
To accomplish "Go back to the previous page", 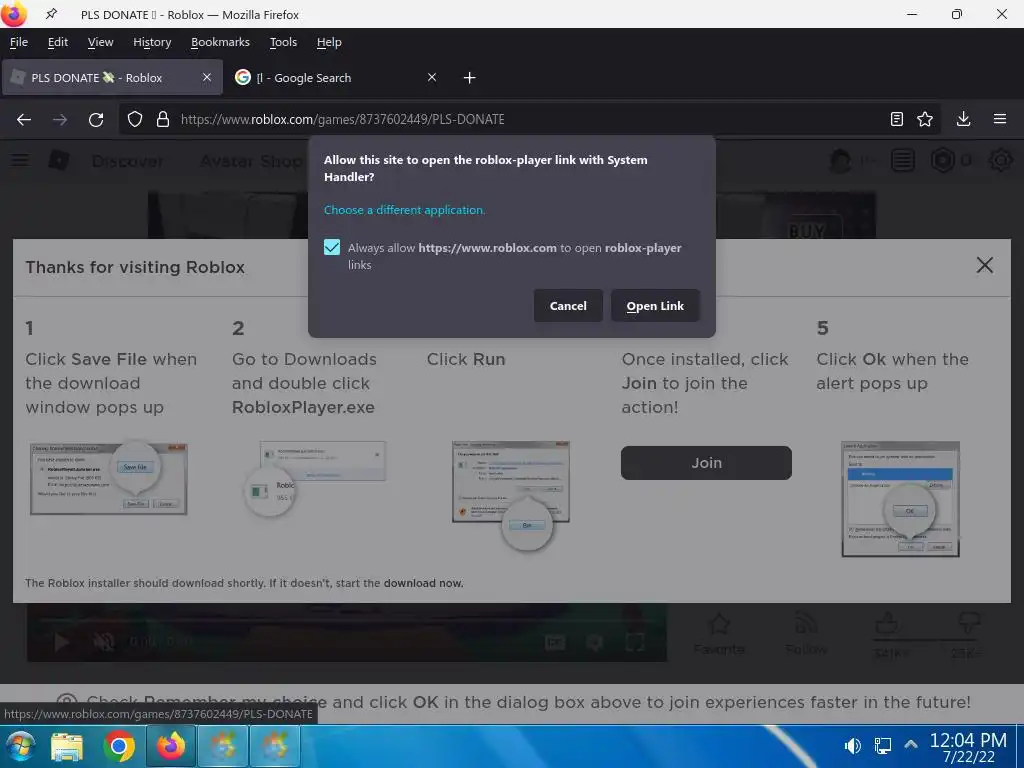I will tap(24, 120).
